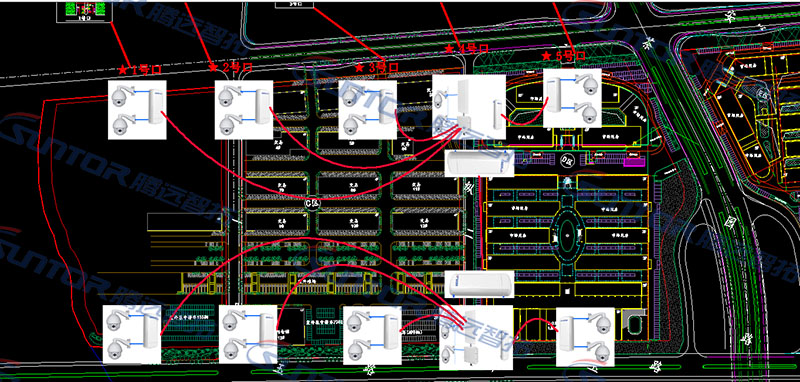Click the upper dome camera at gate 3号口
This screenshot has height=382, width=800.
click(351, 97)
